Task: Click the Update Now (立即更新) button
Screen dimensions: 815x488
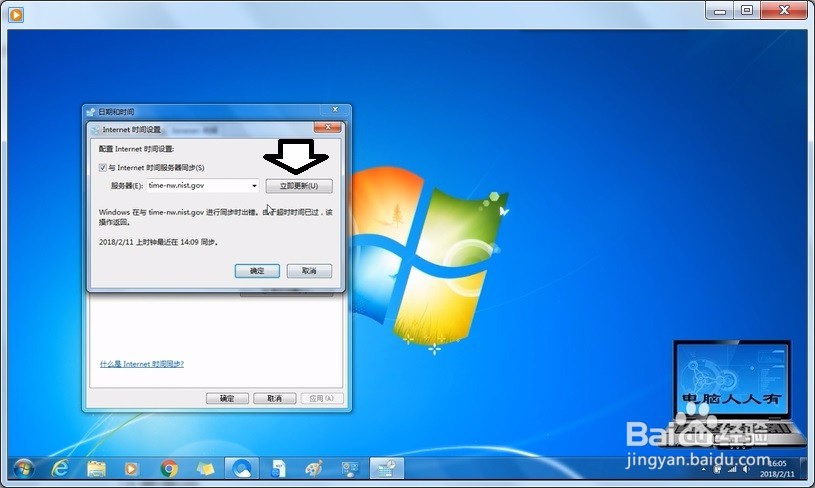Action: tap(299, 186)
